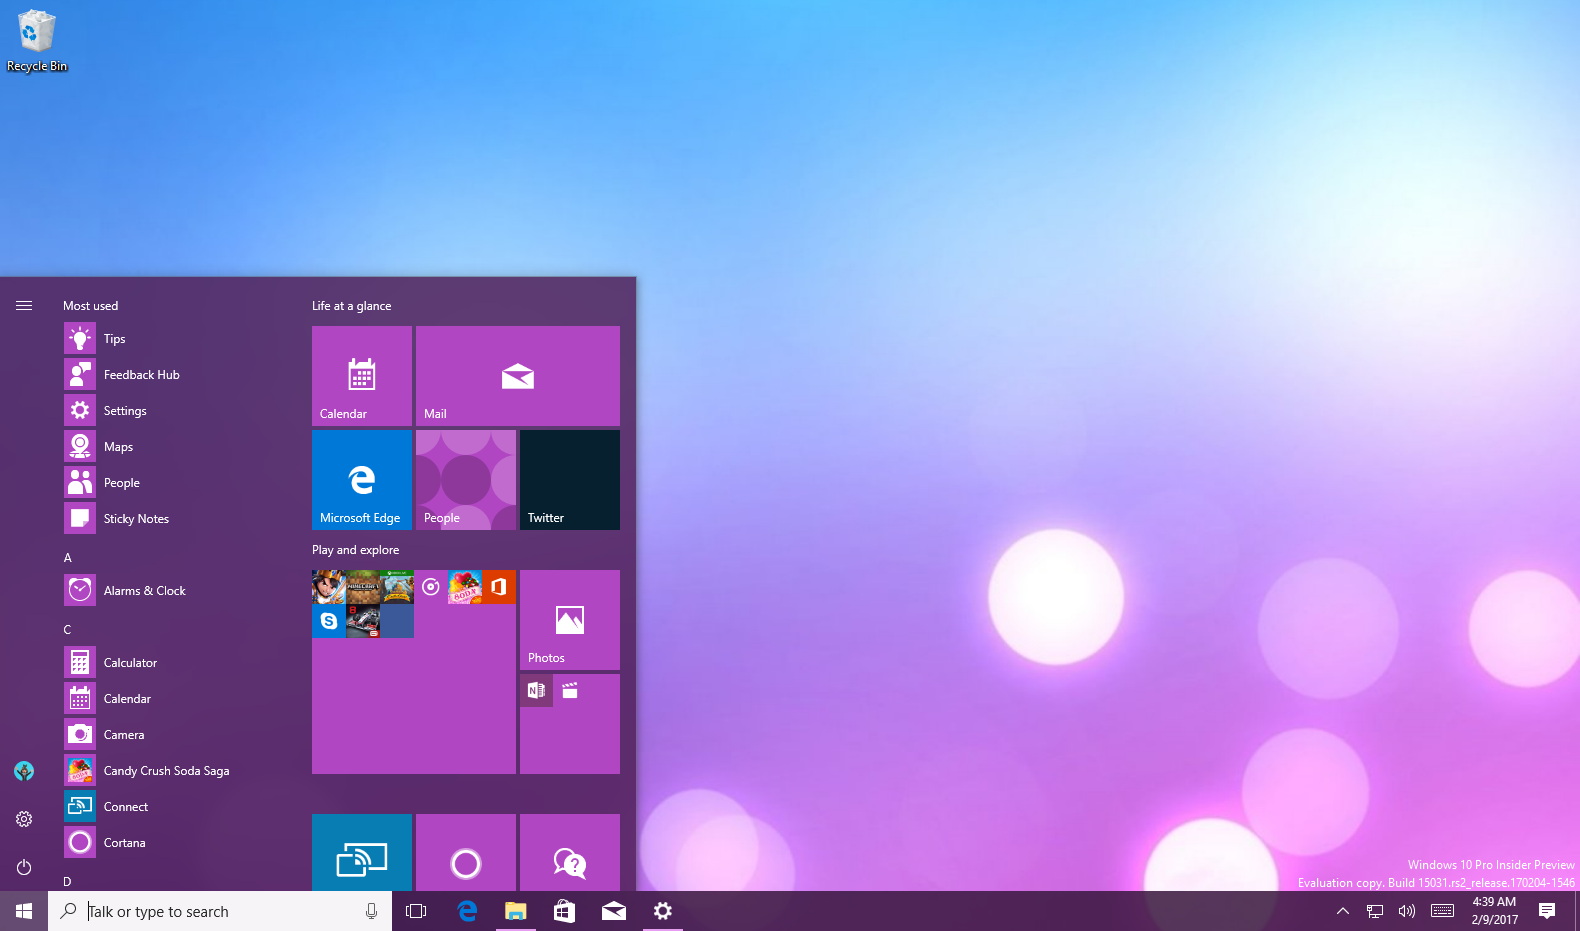
Task: Open the Camera app
Action: coord(180,735)
